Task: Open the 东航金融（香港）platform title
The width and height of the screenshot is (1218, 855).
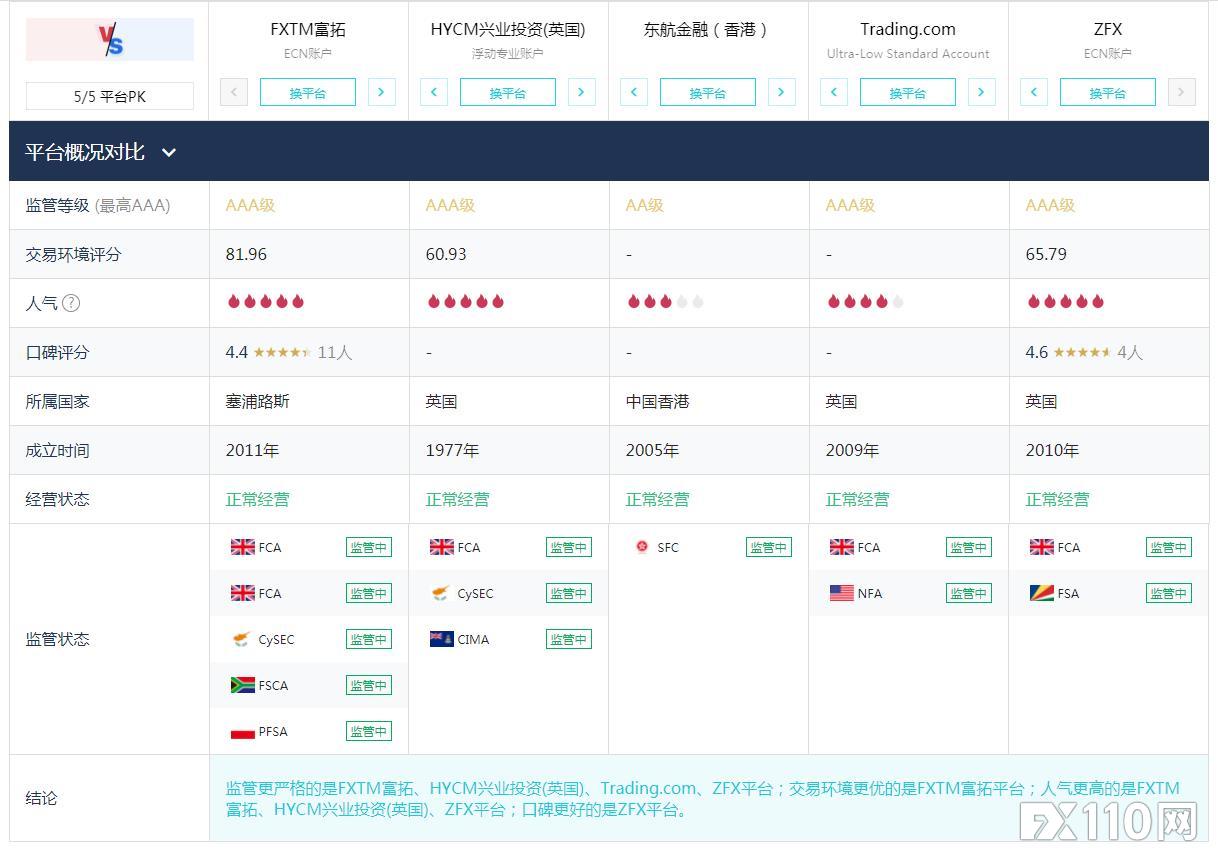Action: (708, 29)
